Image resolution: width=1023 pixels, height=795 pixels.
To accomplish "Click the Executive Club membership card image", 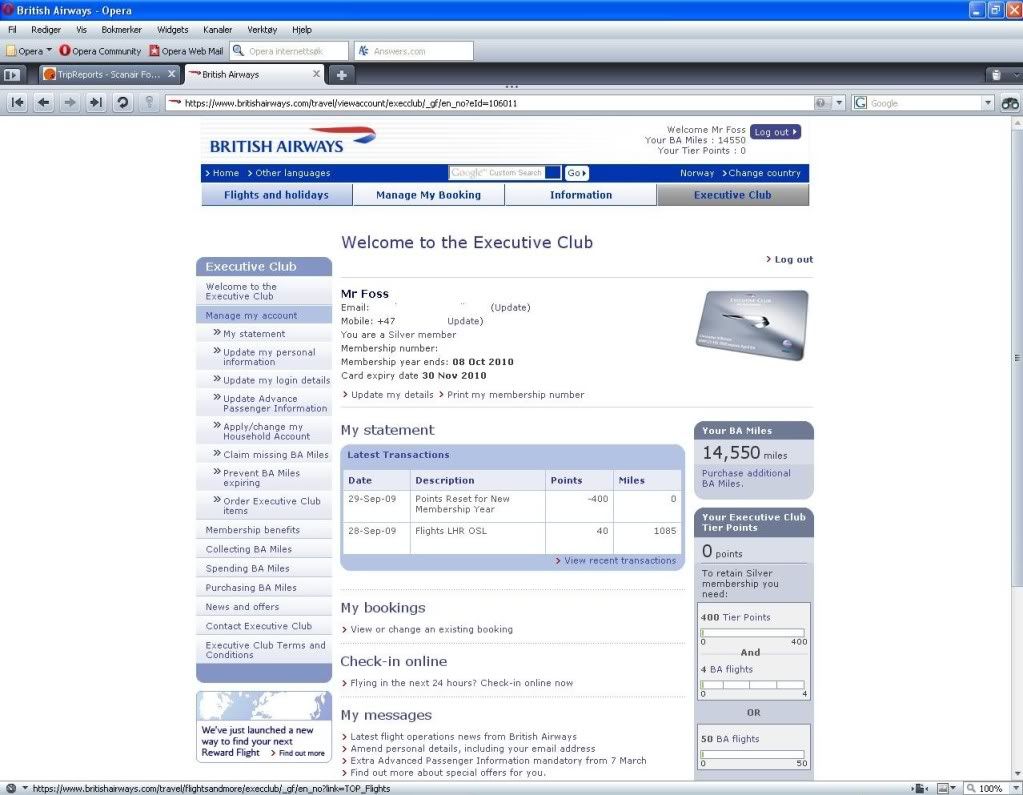I will click(752, 325).
